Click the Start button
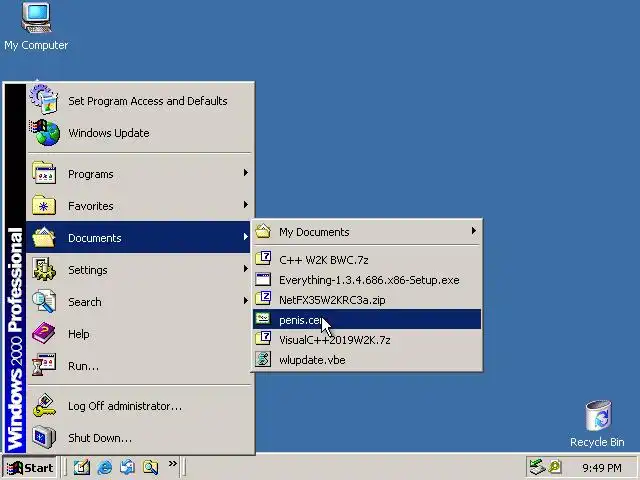The height and width of the screenshot is (480, 640). 29,467
